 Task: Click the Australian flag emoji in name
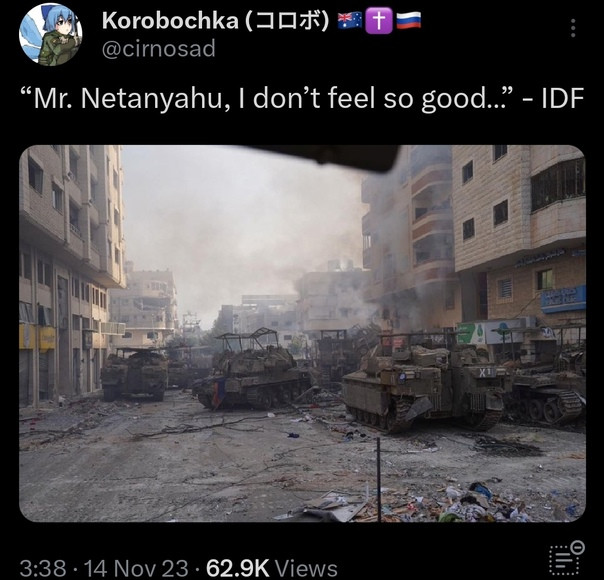350,21
